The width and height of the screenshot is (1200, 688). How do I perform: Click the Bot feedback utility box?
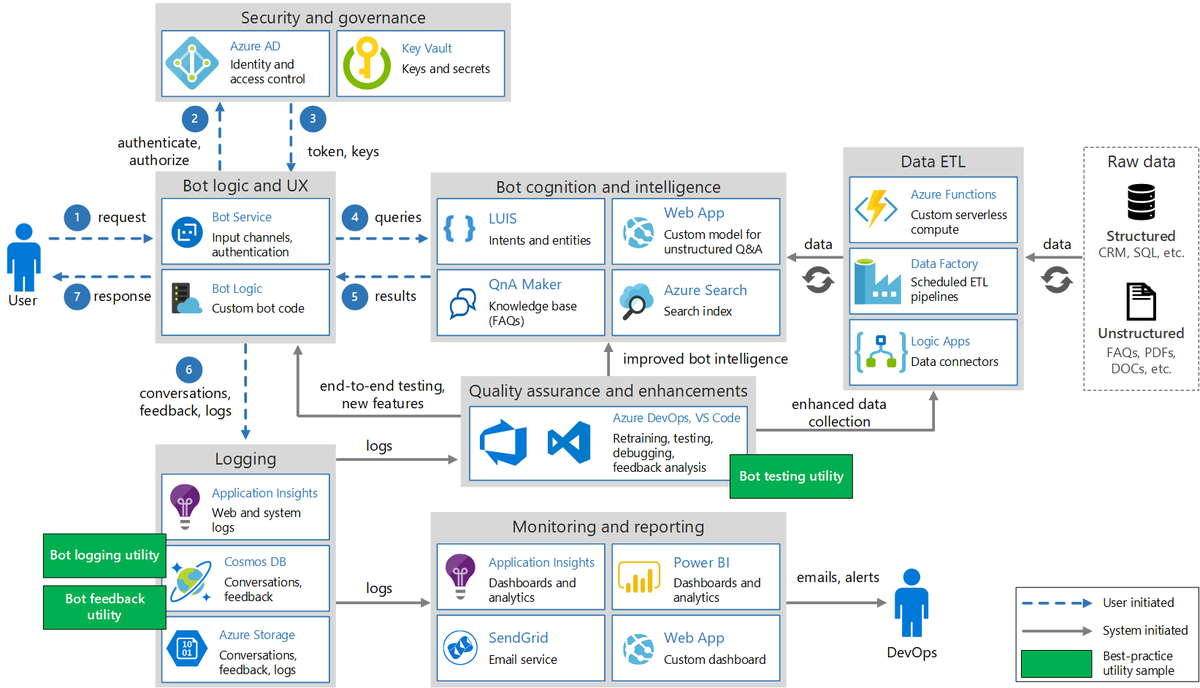105,607
